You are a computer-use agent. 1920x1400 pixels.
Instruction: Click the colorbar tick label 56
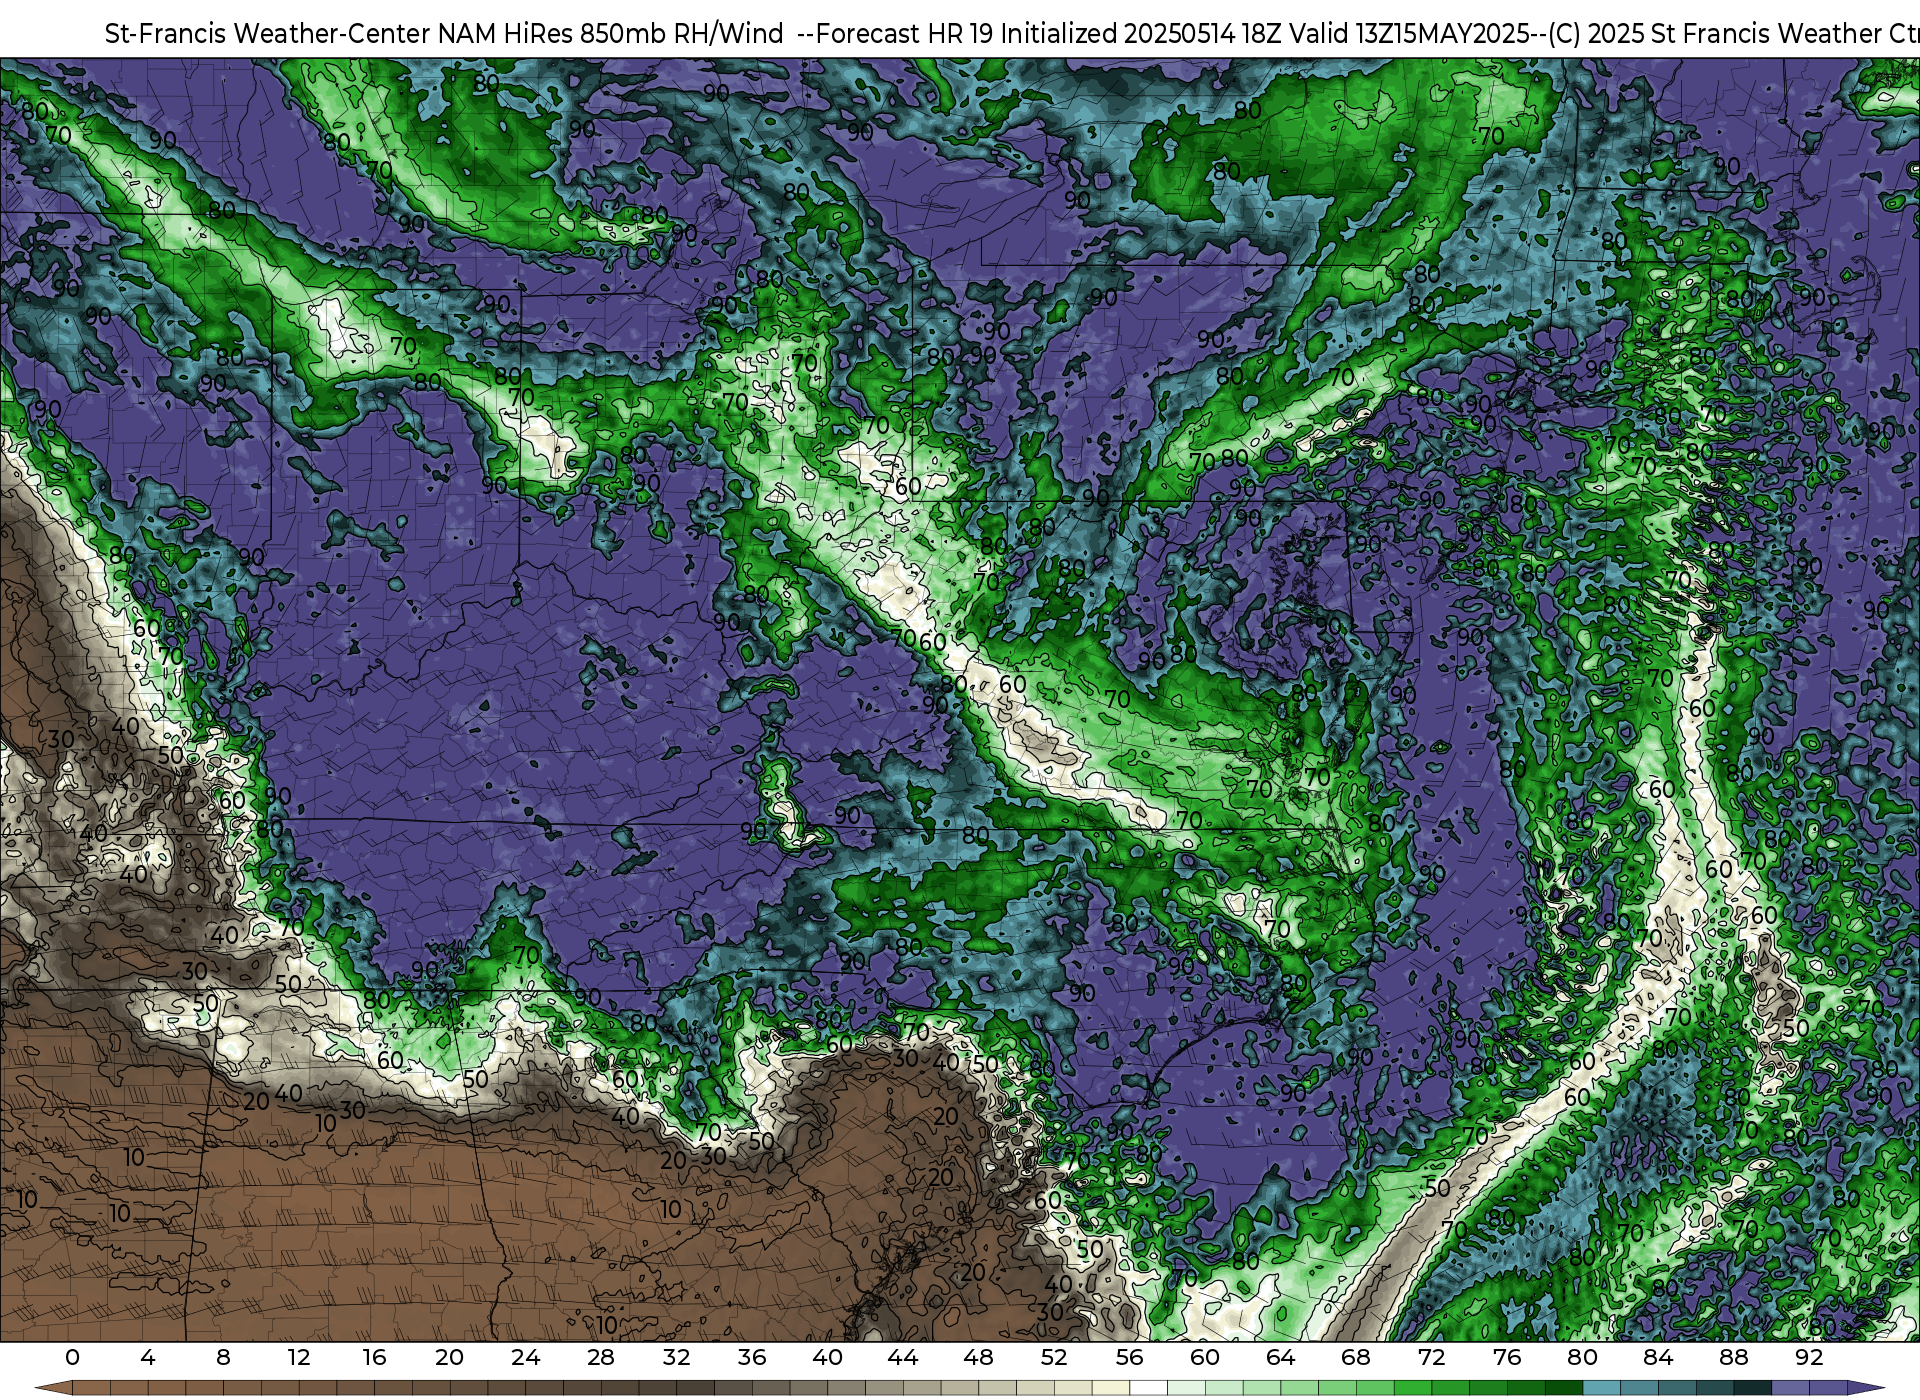pos(1129,1357)
